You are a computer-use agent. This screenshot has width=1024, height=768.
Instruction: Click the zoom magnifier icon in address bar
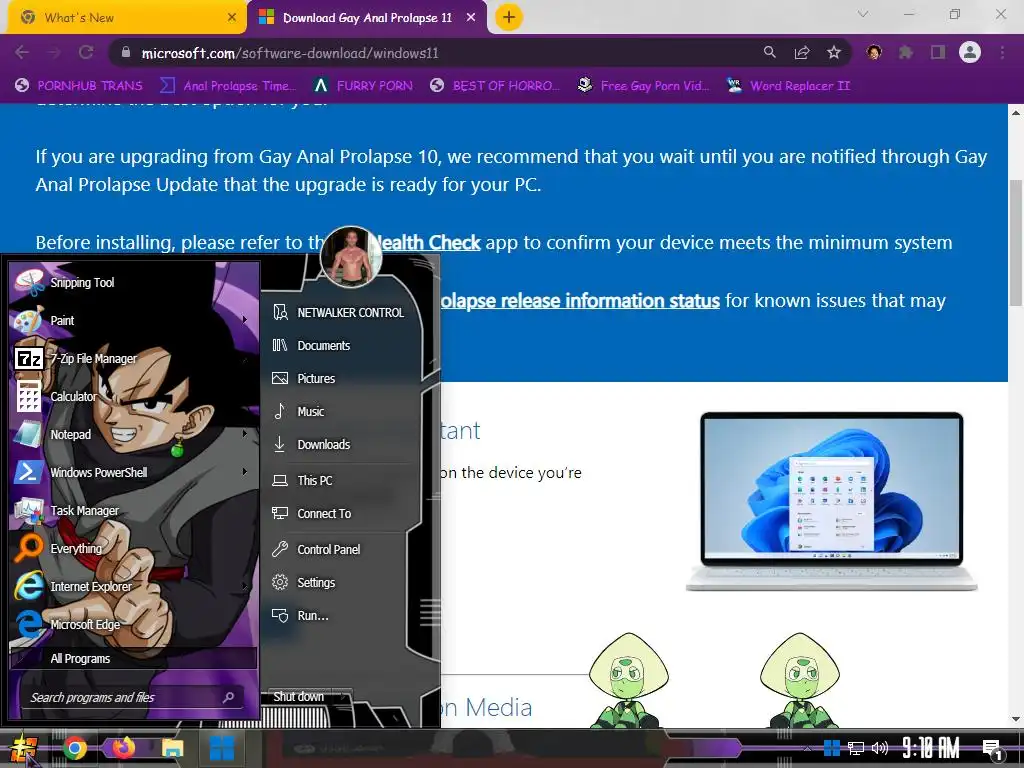tap(770, 52)
